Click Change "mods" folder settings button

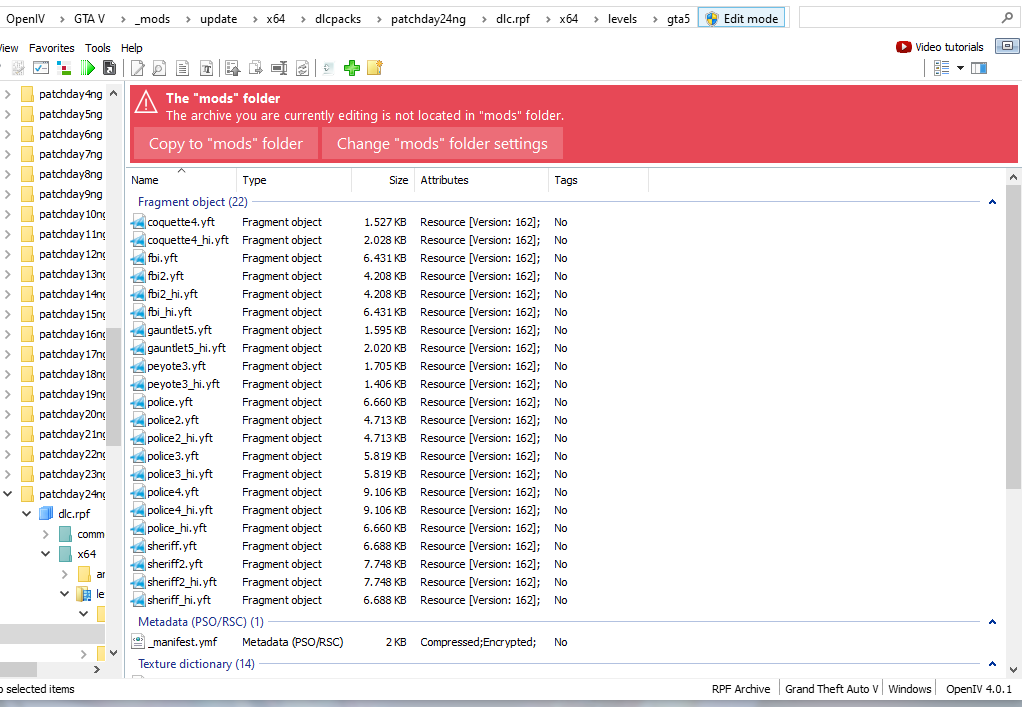(x=442, y=143)
